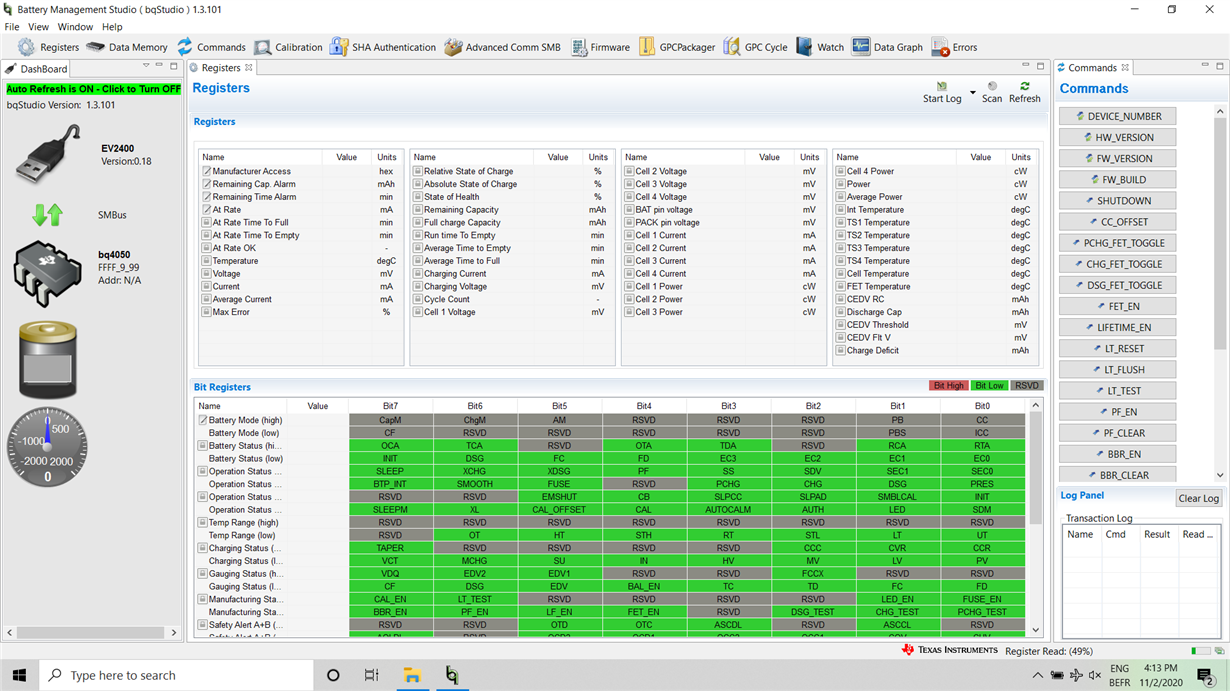Open the Calibration tool

point(288,47)
